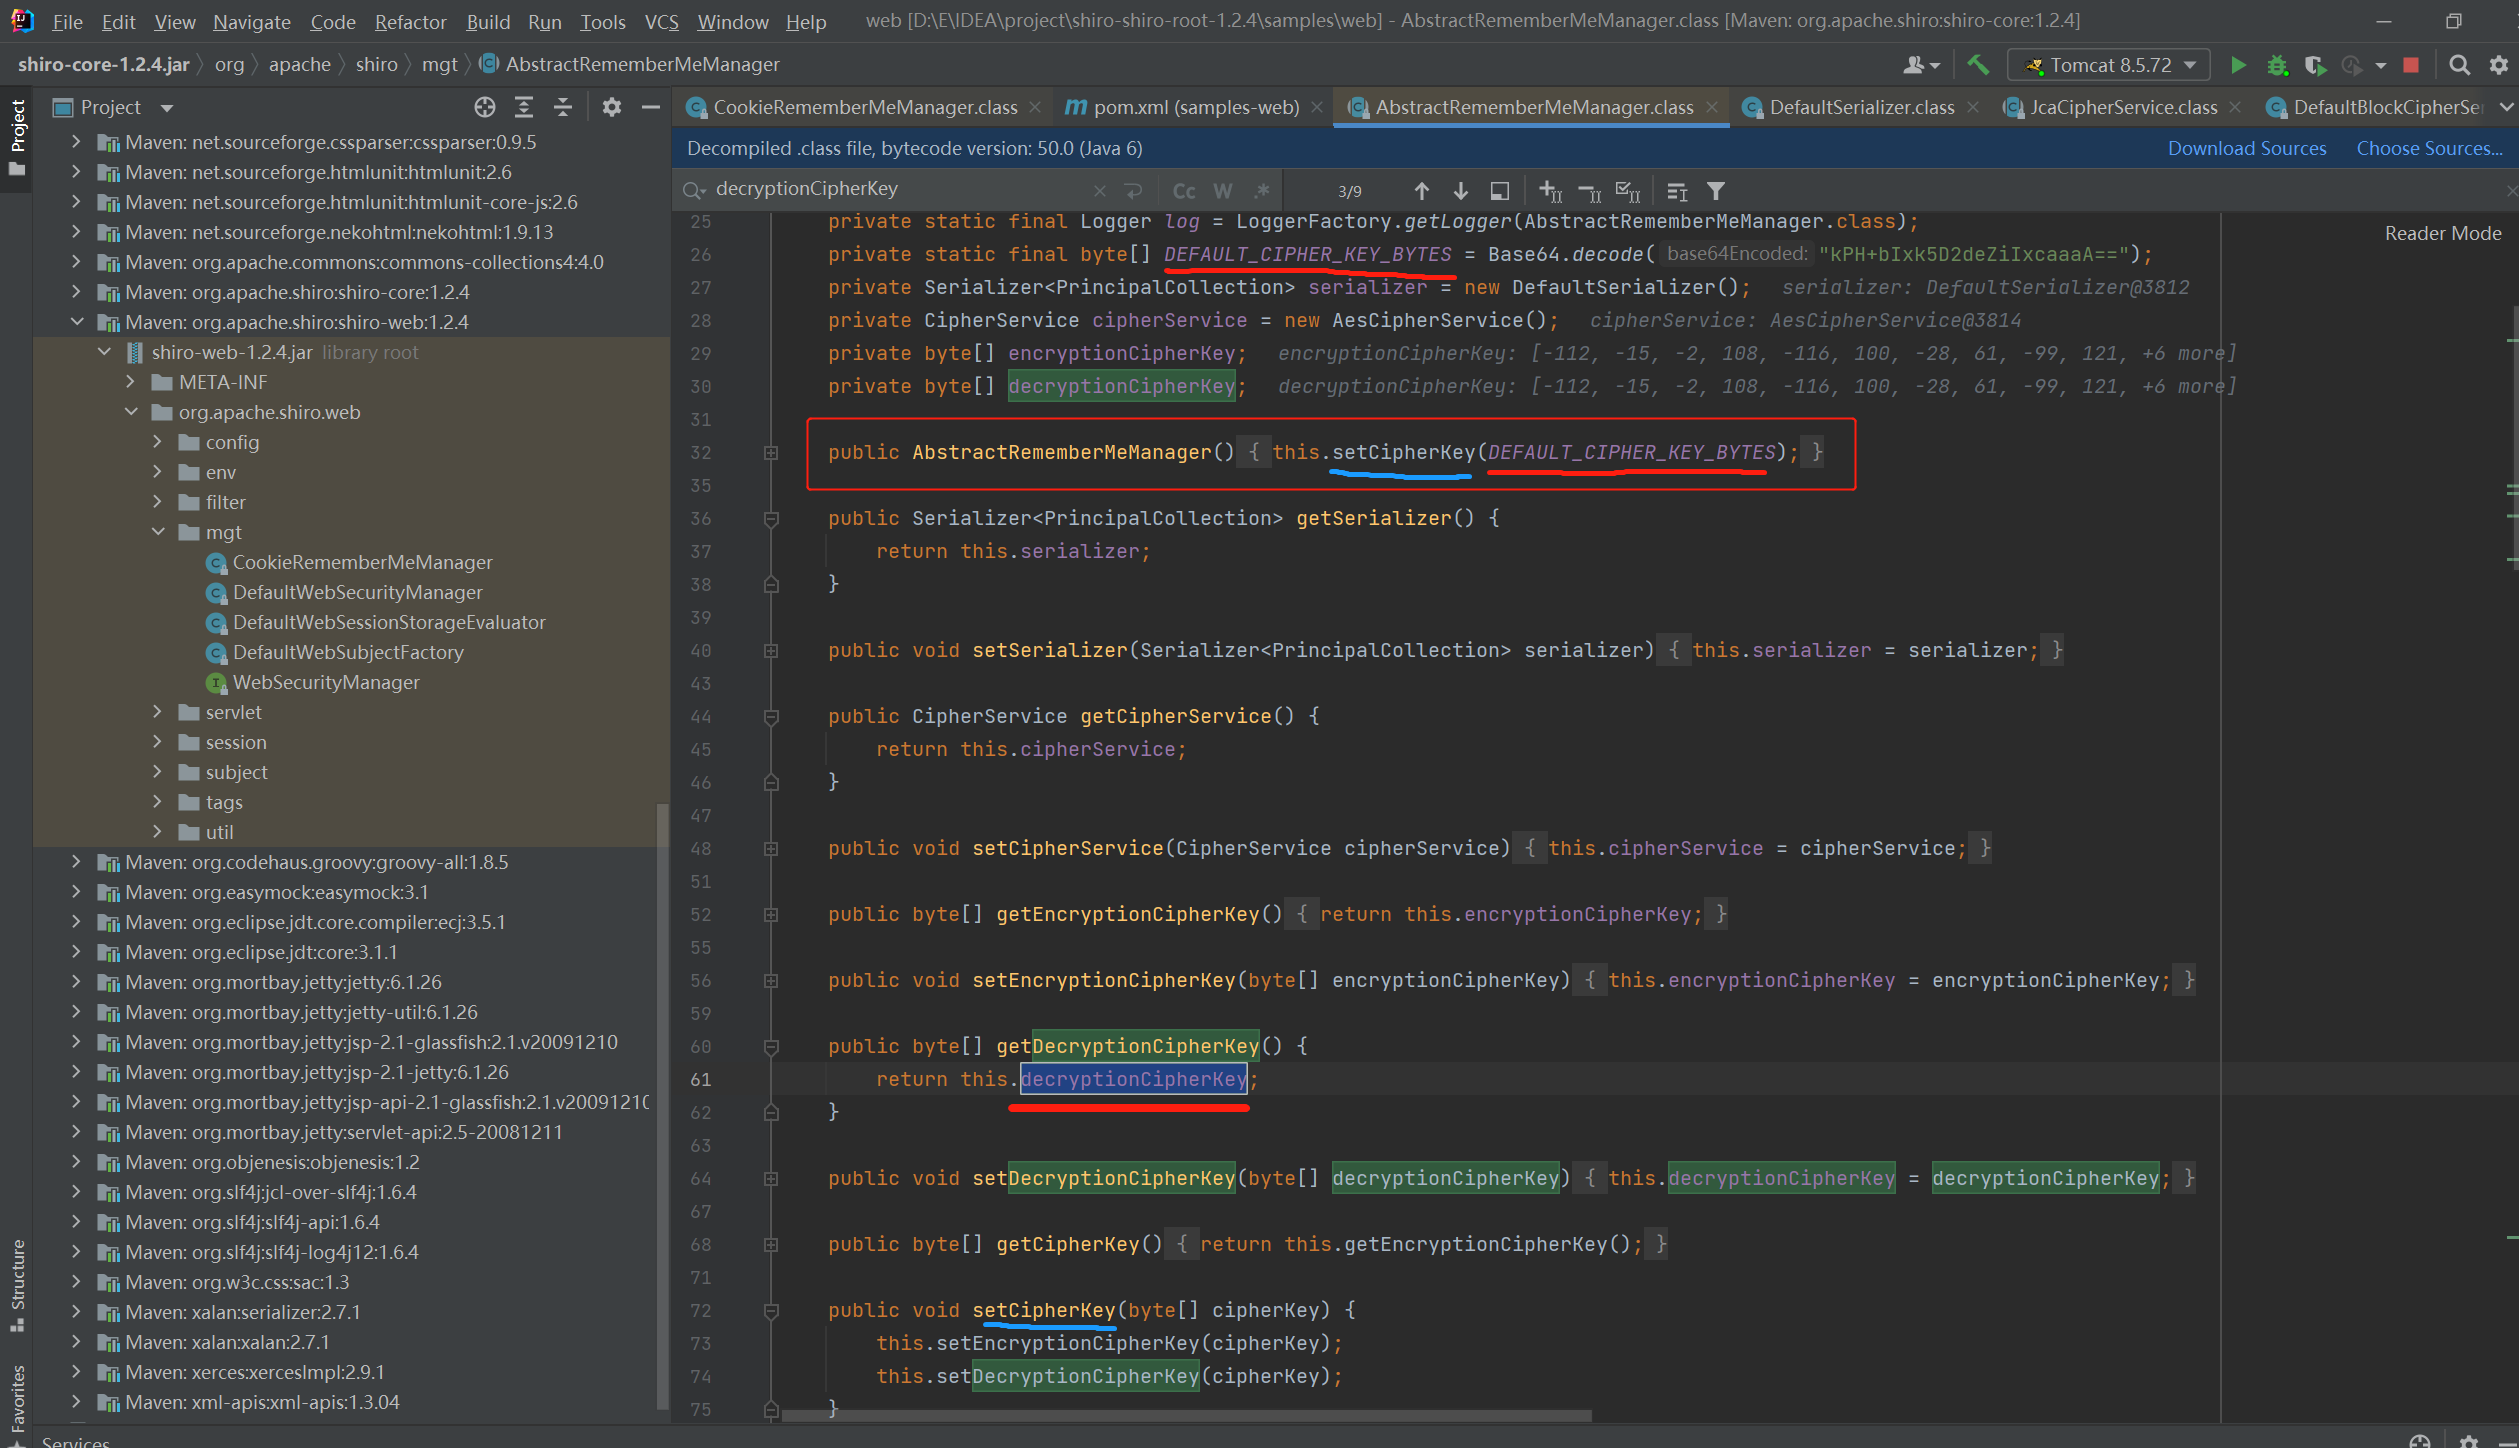Expand the servlet folder in tree
2519x1448 pixels.
(158, 712)
